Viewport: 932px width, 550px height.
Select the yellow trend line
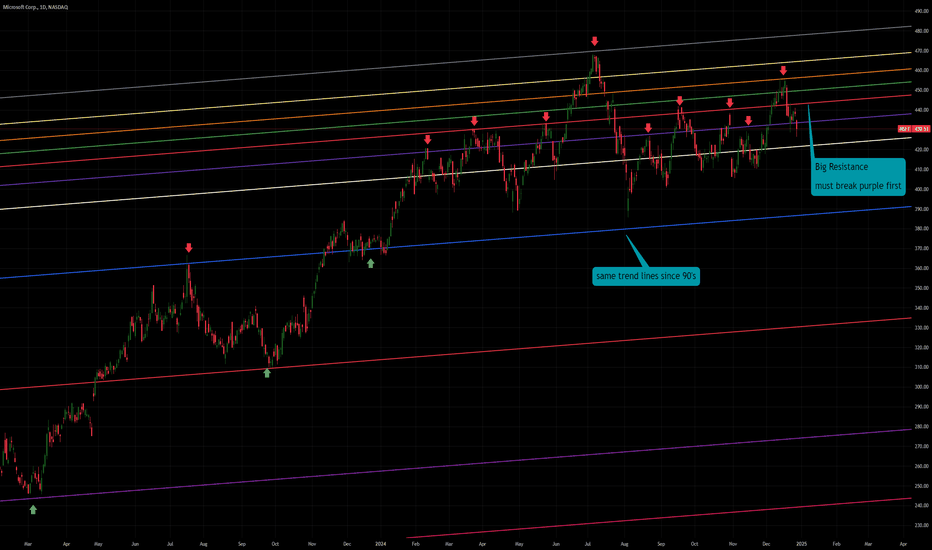pyautogui.click(x=455, y=89)
